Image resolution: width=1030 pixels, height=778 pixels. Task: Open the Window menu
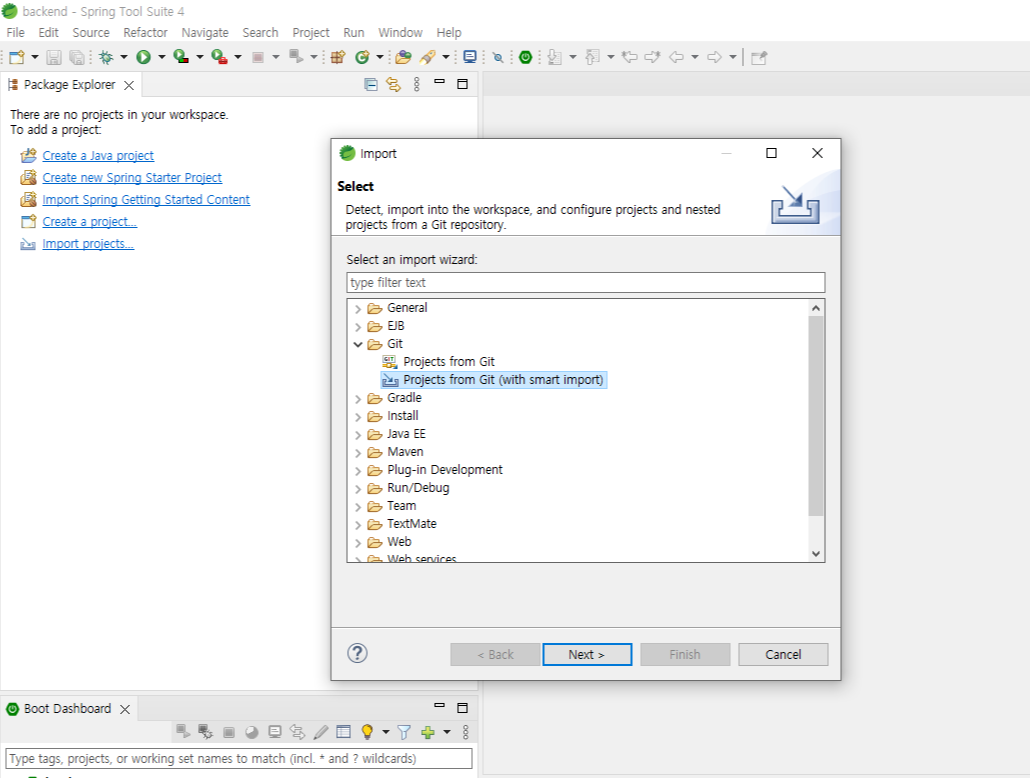400,32
